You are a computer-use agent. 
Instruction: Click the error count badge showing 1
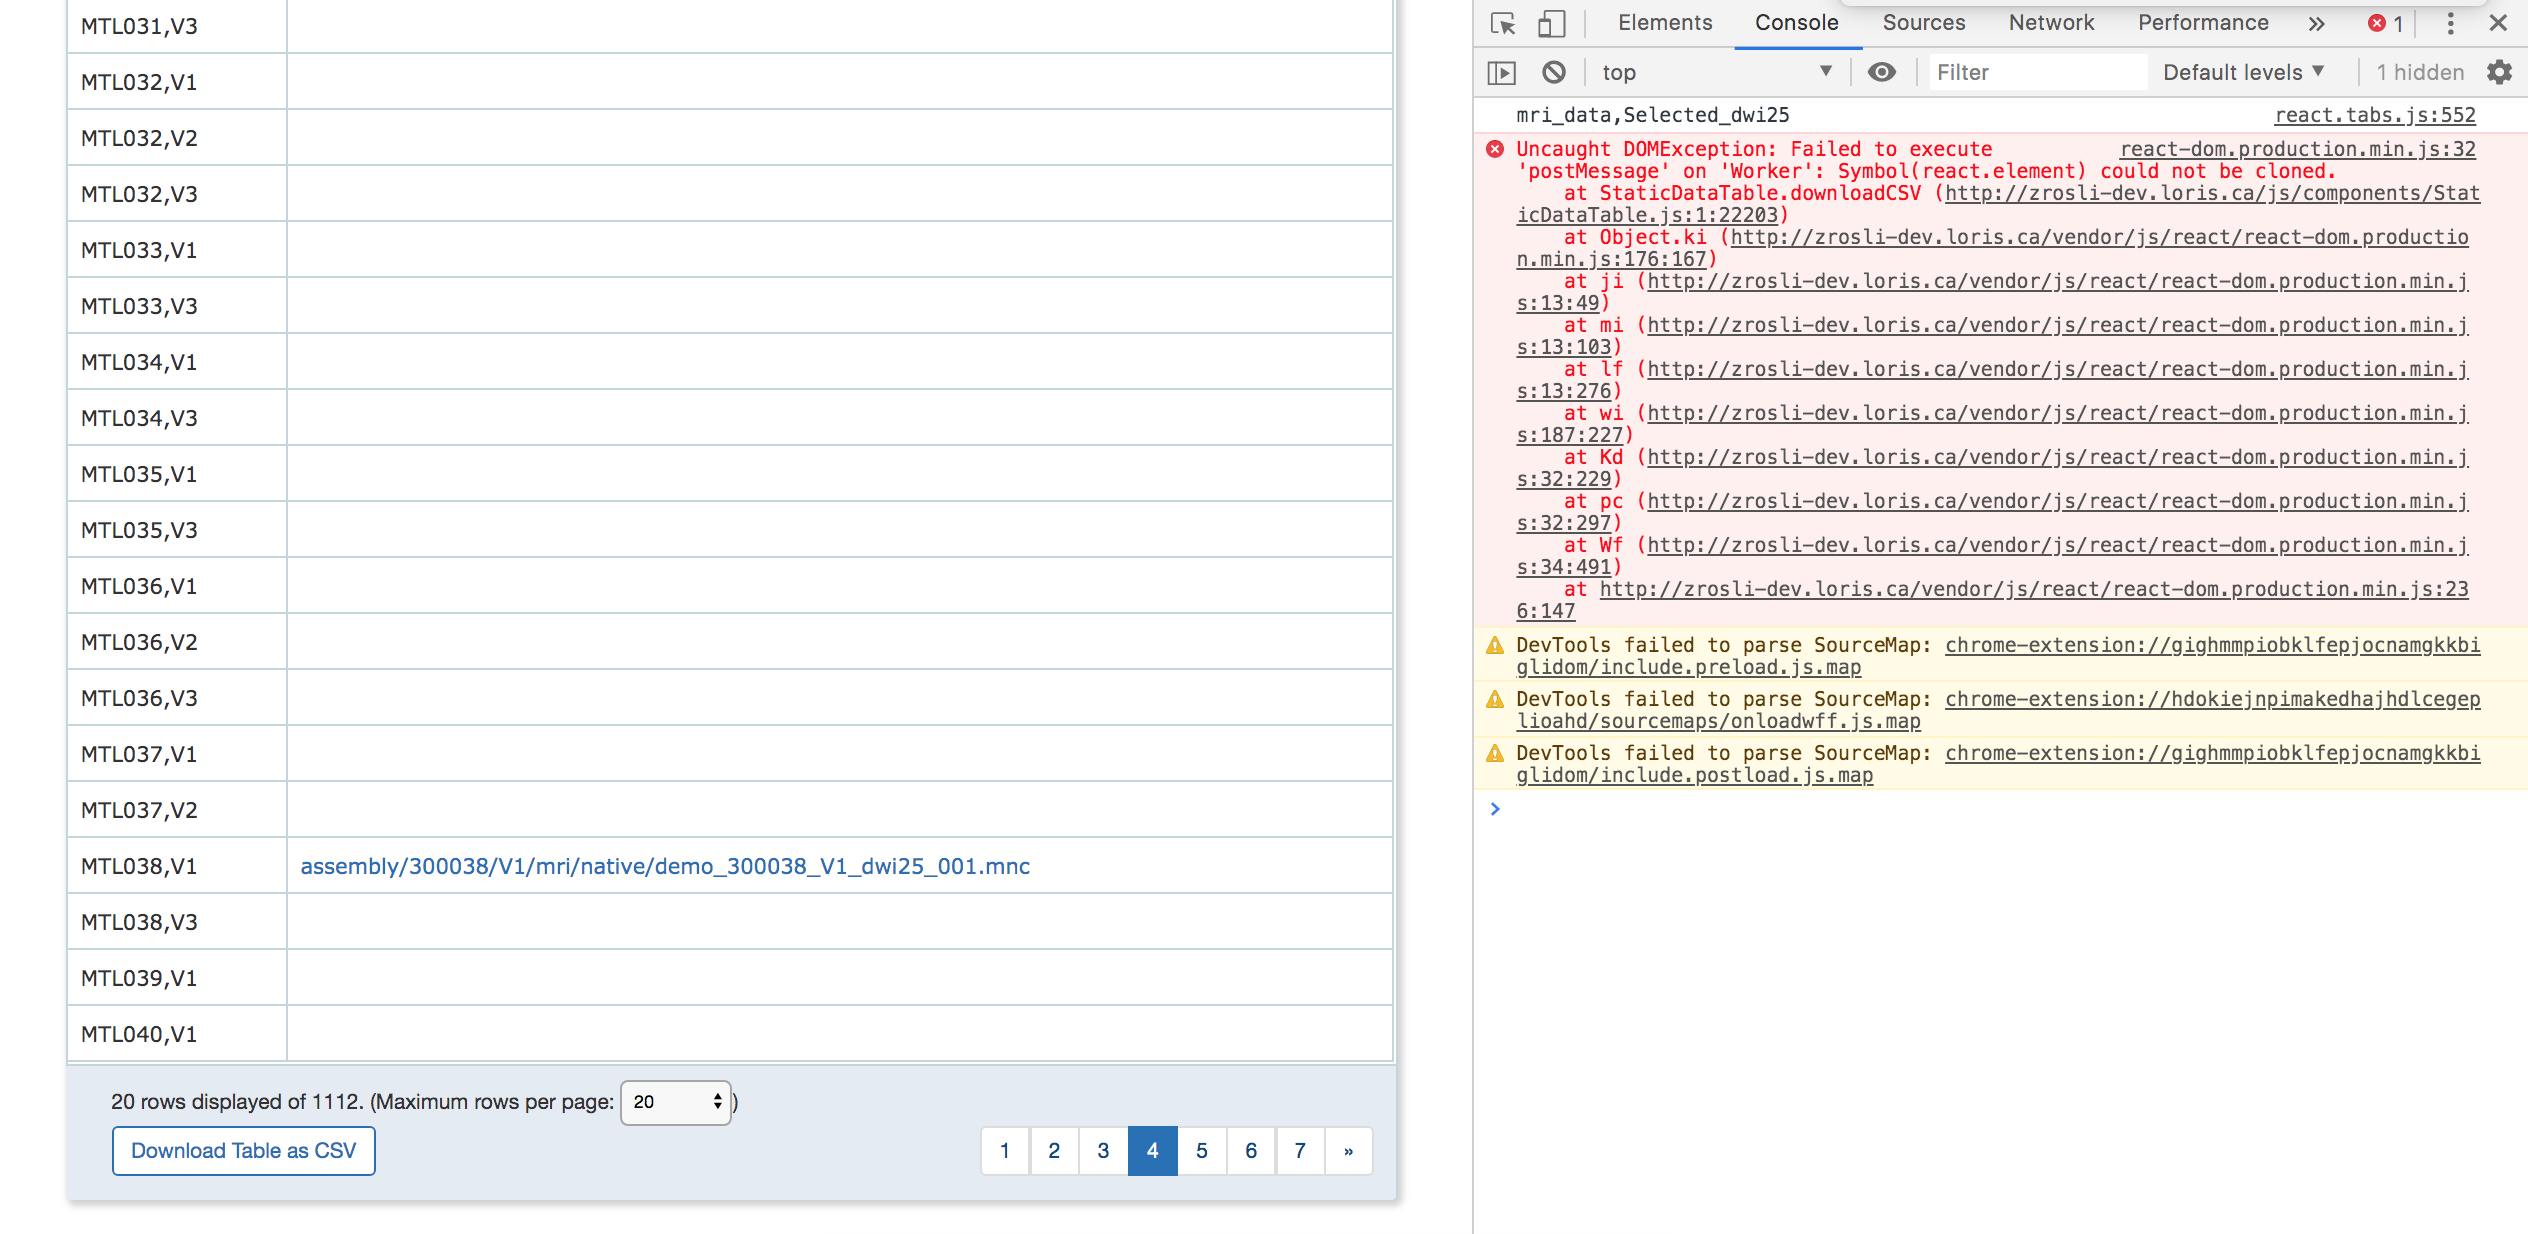tap(2385, 24)
